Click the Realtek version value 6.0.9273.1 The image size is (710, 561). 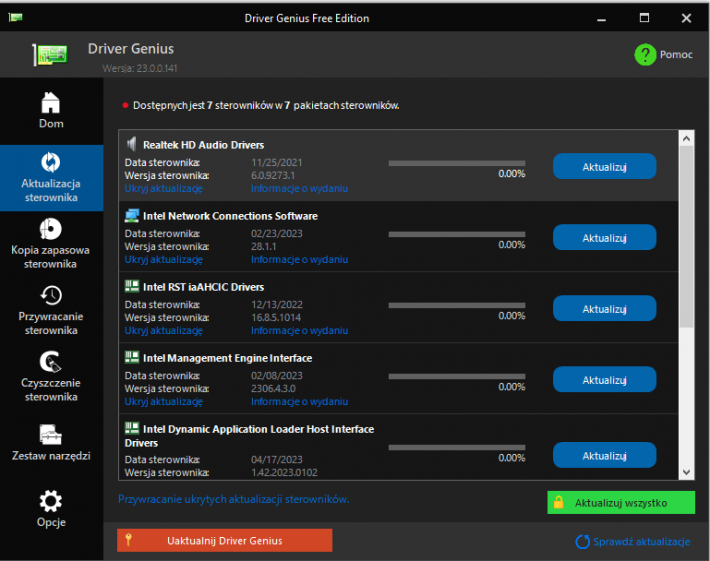(273, 175)
